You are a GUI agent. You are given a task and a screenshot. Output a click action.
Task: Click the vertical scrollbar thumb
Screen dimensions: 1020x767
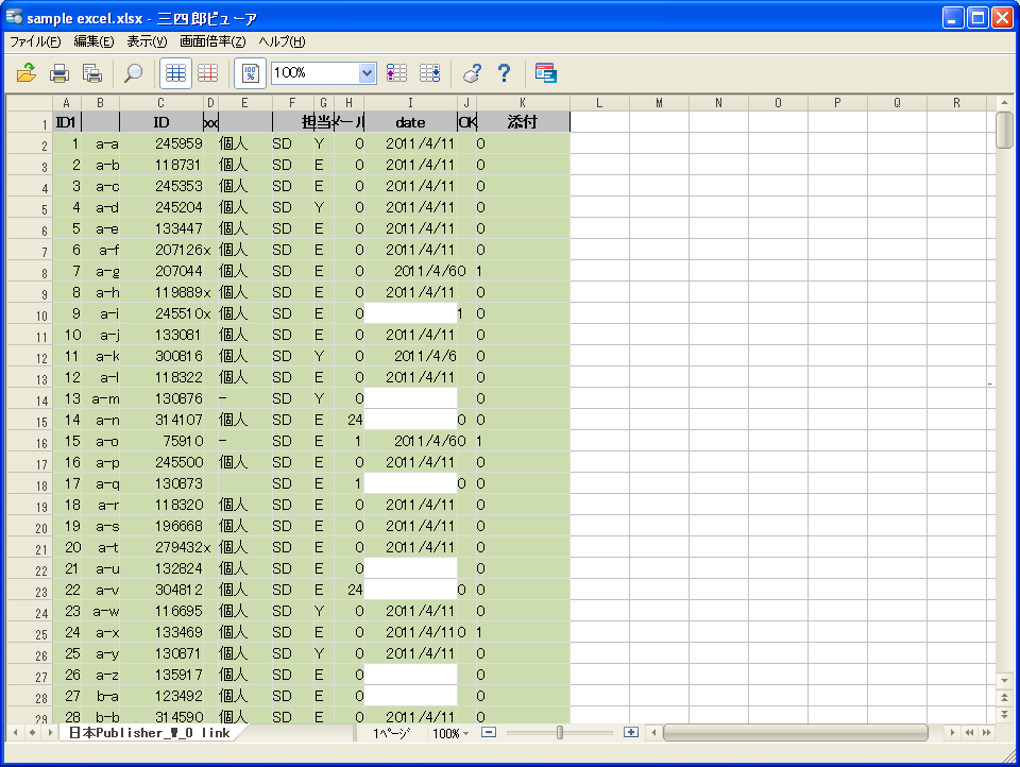tap(1004, 130)
